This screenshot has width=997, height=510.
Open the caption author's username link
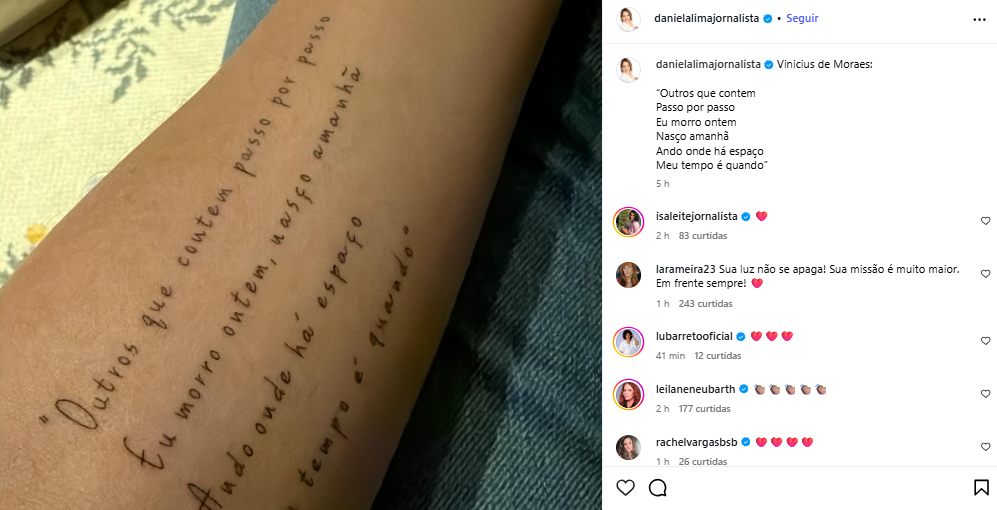point(708,64)
